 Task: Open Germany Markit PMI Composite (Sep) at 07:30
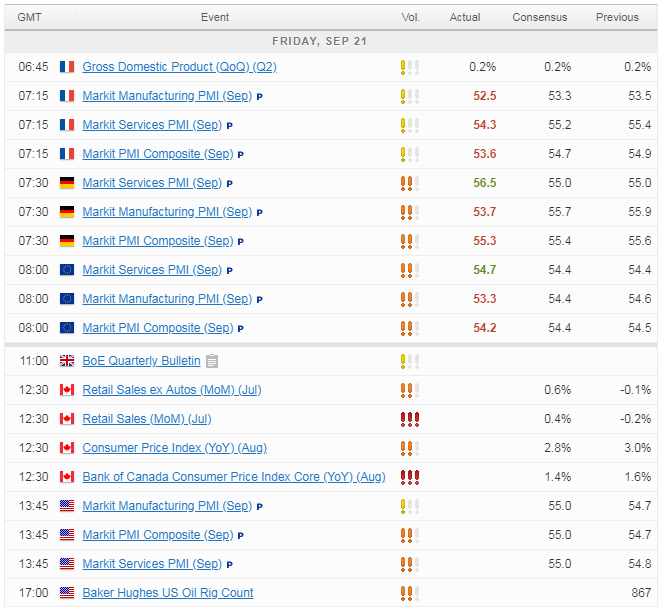(x=158, y=241)
